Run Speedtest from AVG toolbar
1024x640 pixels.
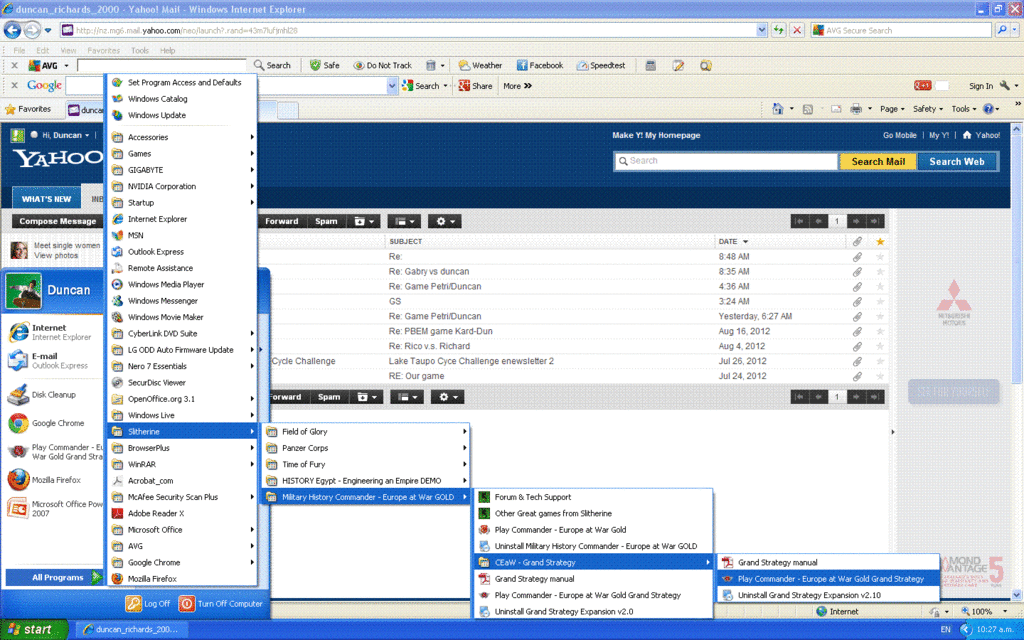[x=601, y=65]
